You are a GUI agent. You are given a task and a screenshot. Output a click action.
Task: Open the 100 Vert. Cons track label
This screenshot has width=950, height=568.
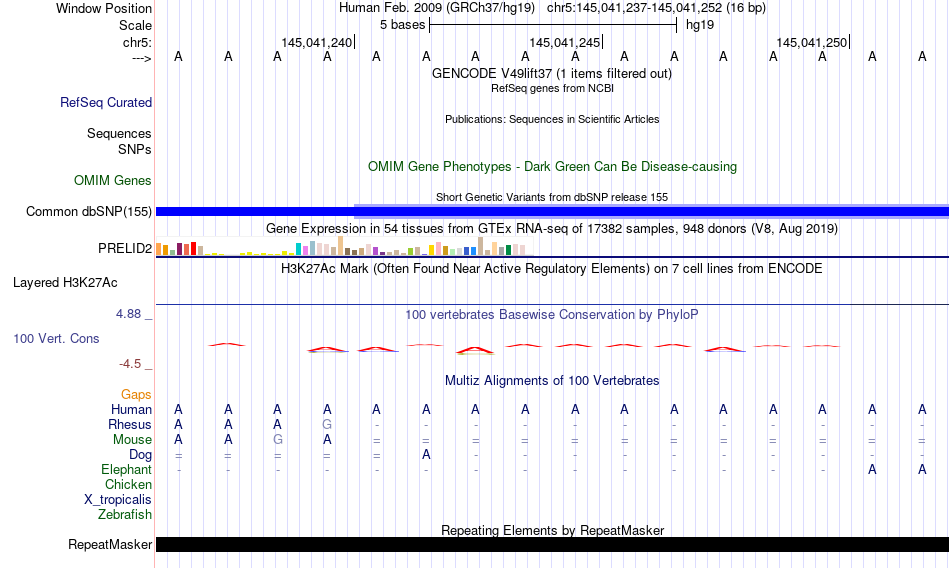point(56,339)
